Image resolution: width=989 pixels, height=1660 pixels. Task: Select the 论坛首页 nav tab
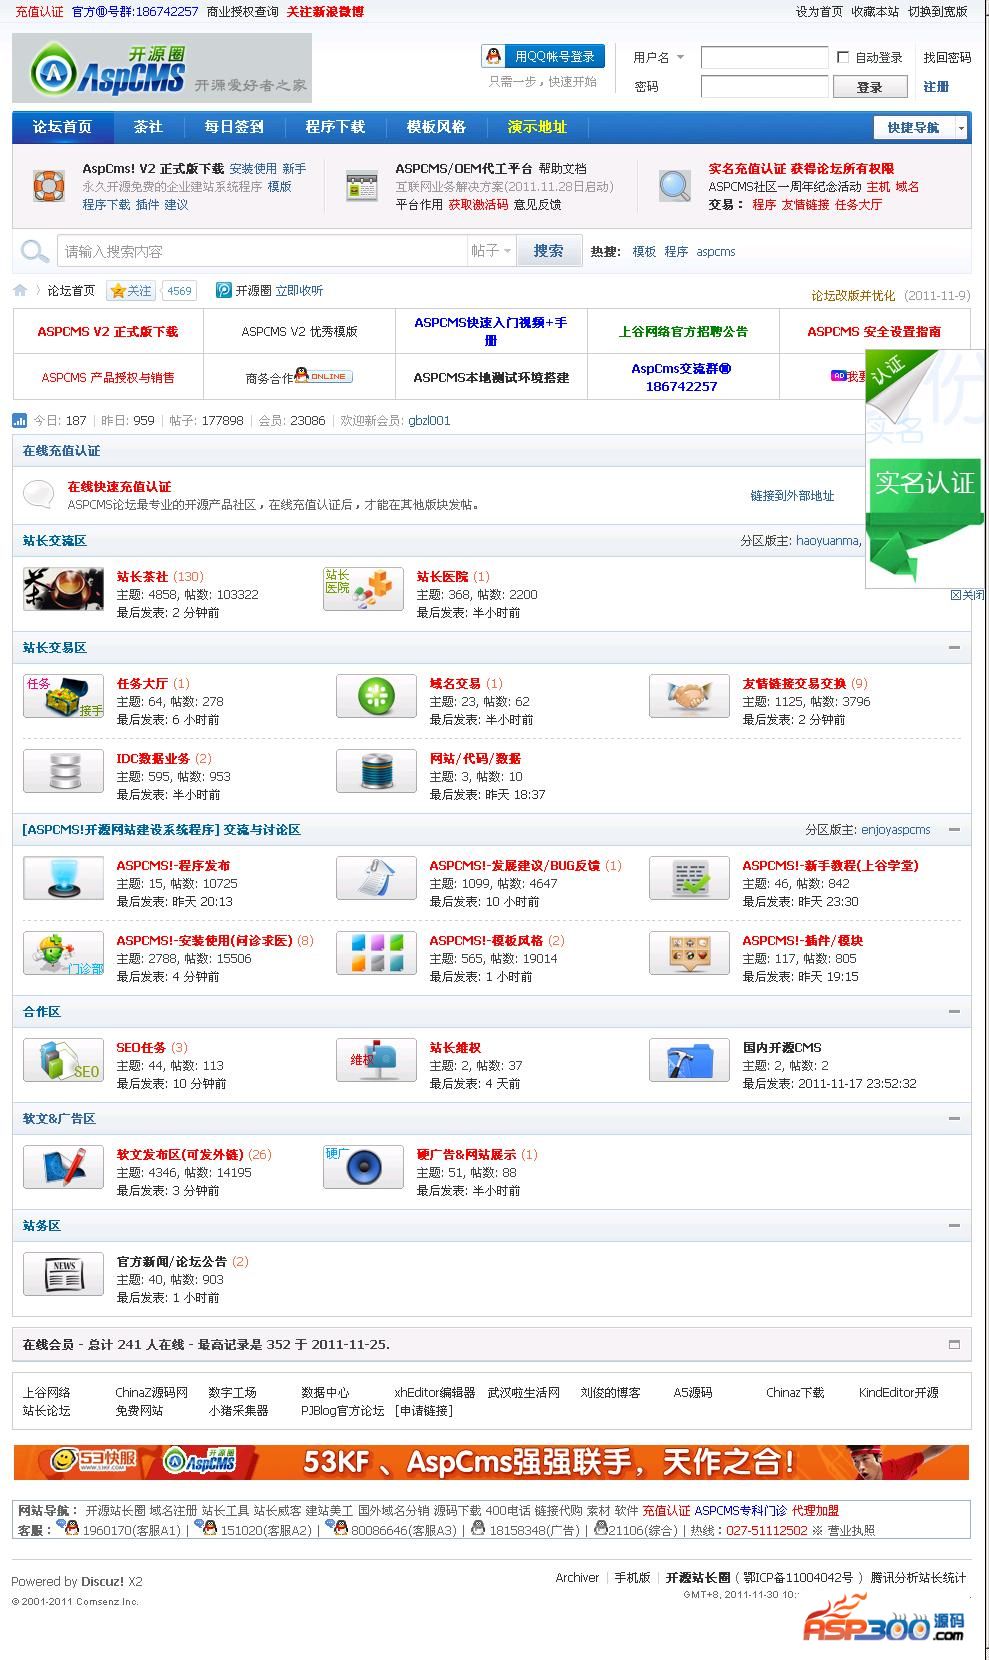coord(62,127)
